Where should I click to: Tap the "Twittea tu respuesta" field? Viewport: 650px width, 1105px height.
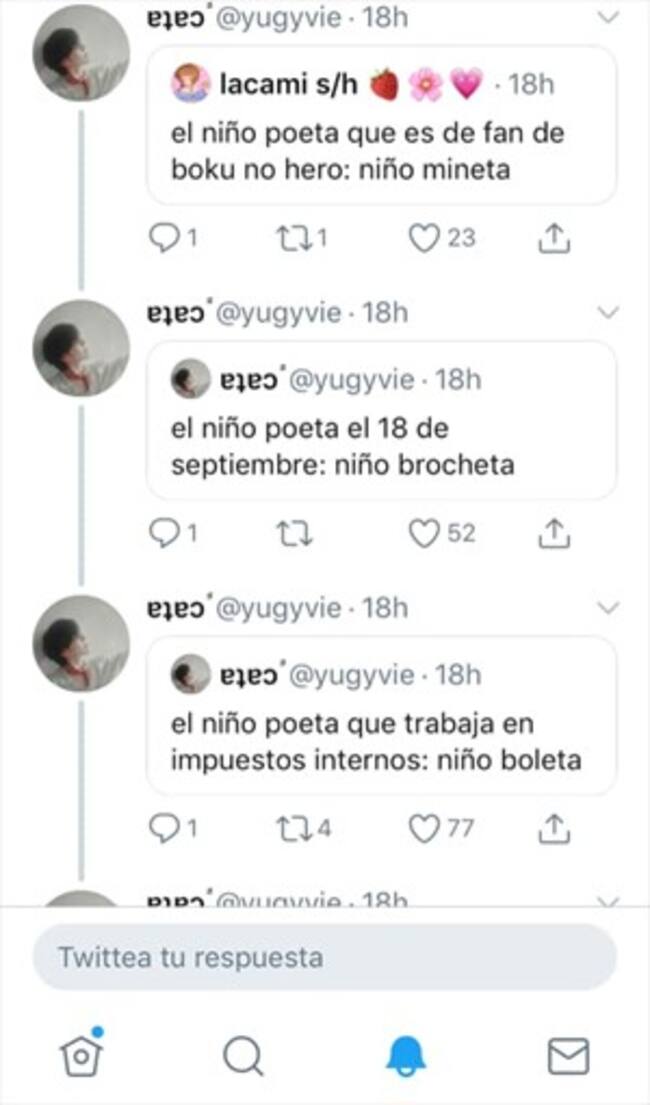tap(324, 957)
